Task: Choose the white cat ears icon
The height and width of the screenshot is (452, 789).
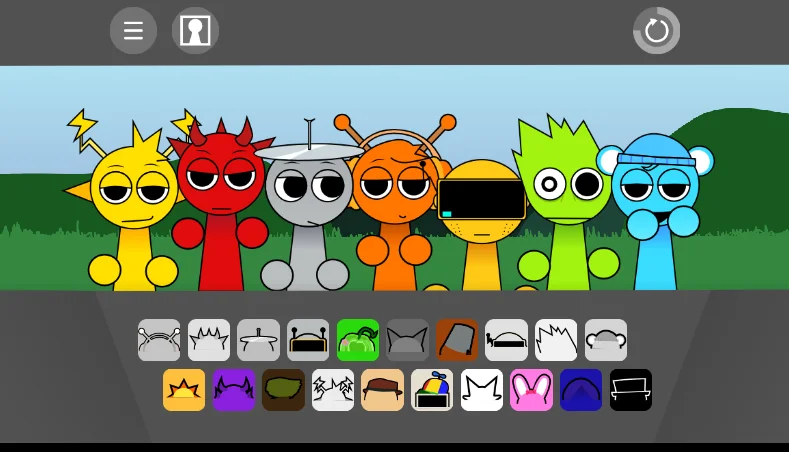Action: coord(482,390)
